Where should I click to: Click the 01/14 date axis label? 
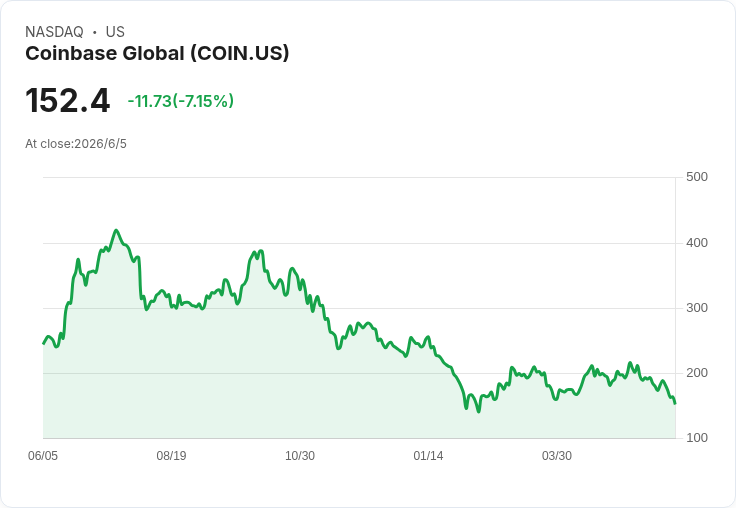click(428, 456)
